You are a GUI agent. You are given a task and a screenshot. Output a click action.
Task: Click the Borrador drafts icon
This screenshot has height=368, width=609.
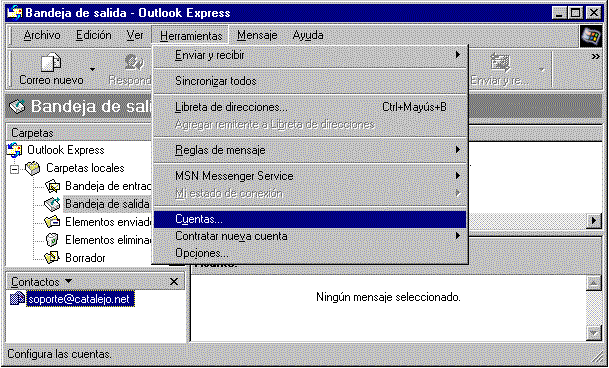pyautogui.click(x=52, y=257)
